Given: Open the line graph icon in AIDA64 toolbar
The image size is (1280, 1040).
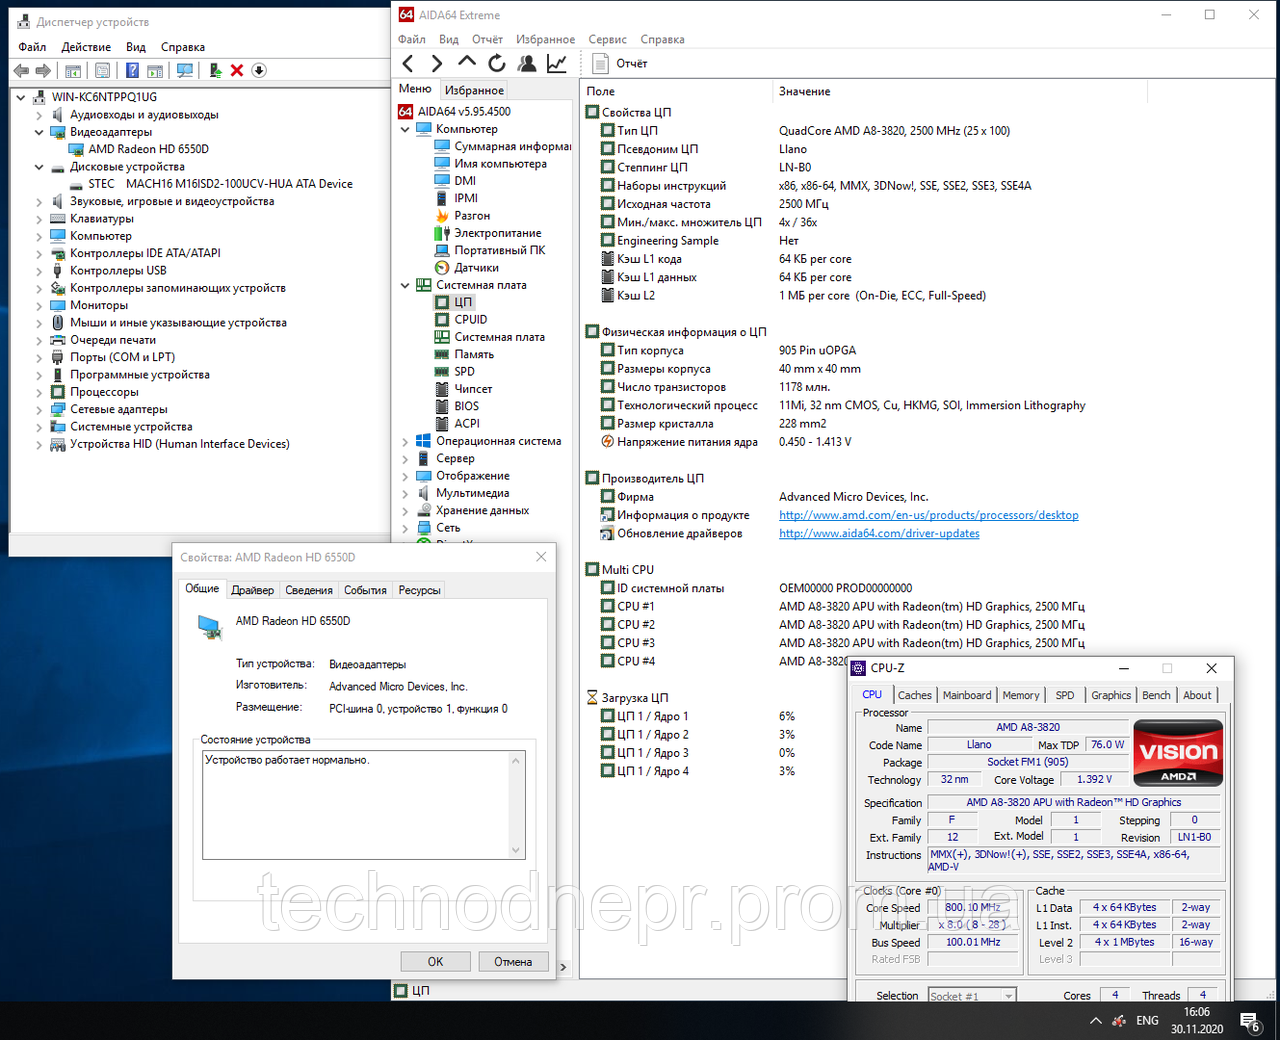Looking at the screenshot, I should (557, 64).
